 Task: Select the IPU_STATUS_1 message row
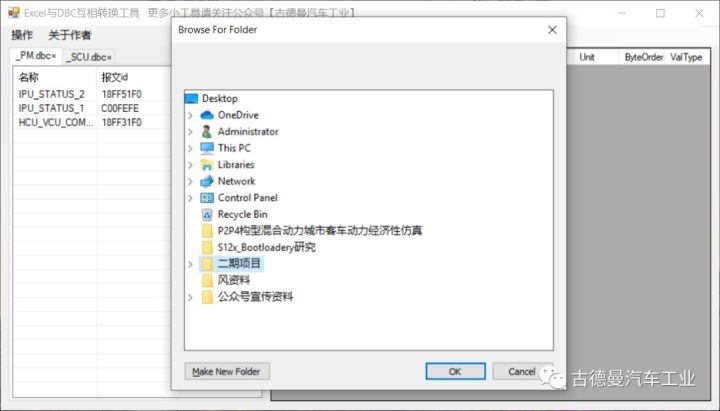point(92,108)
